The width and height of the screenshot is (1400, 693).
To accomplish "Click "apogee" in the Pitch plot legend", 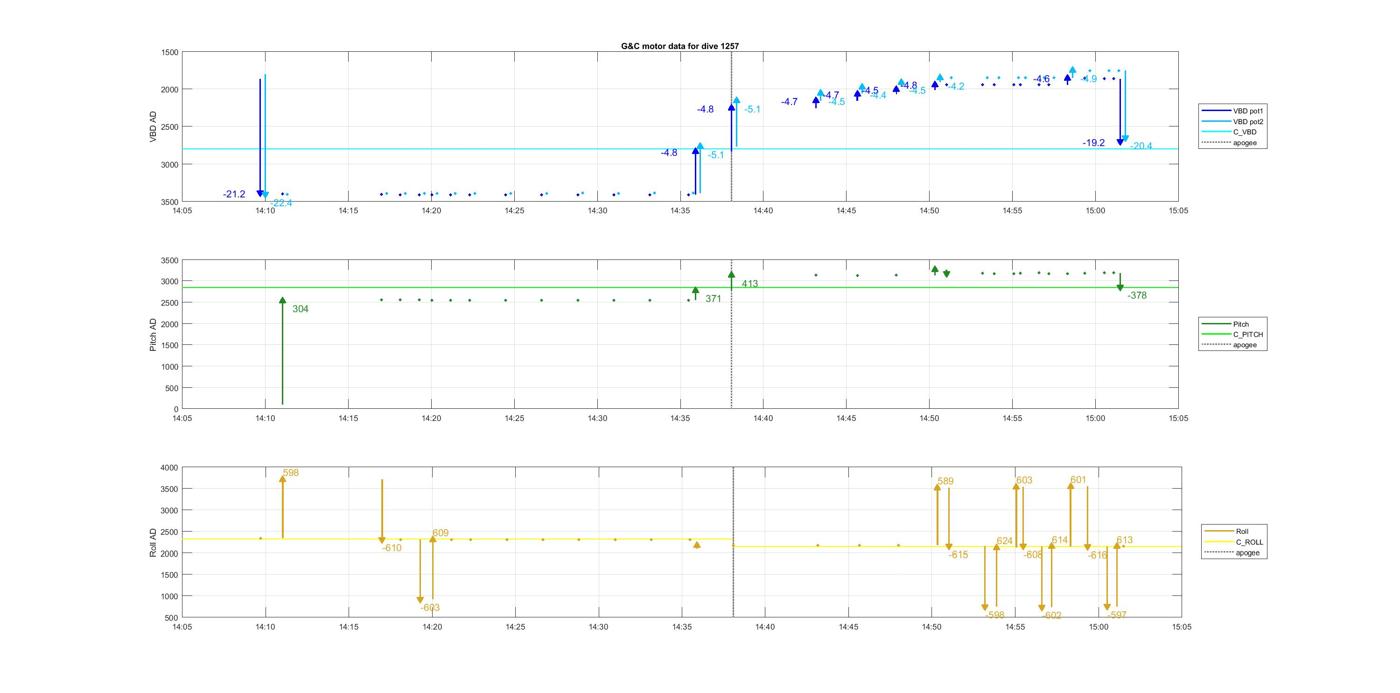I will pos(1231,345).
